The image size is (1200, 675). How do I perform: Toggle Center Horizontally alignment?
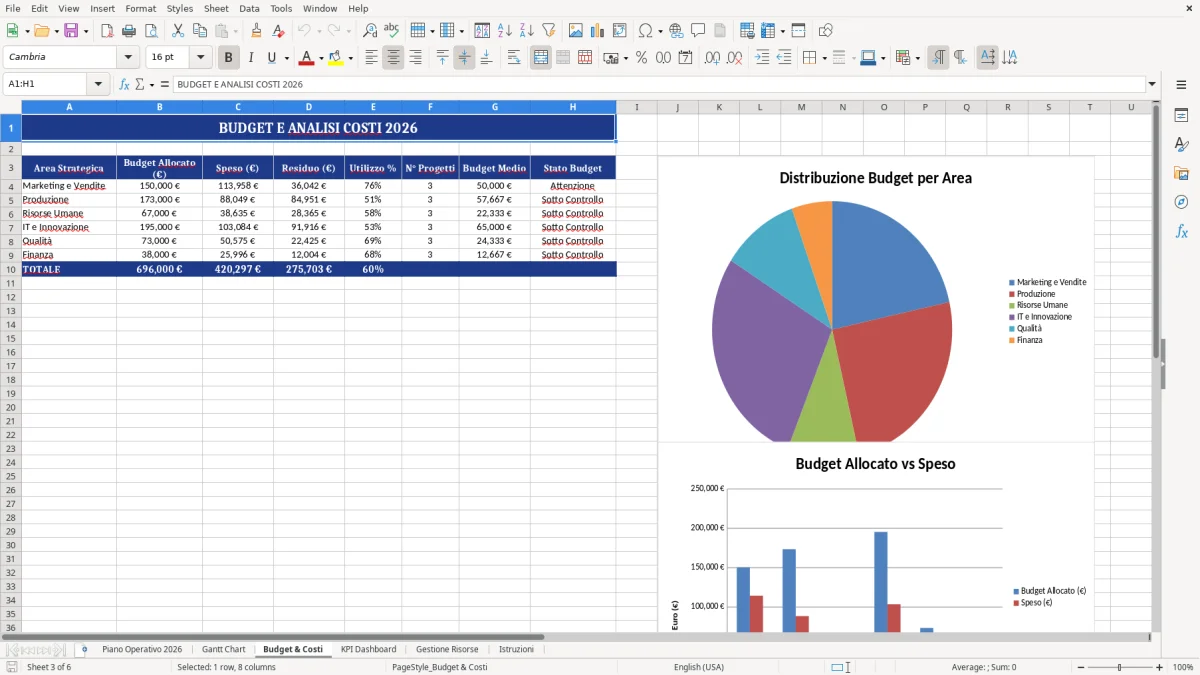[x=393, y=58]
